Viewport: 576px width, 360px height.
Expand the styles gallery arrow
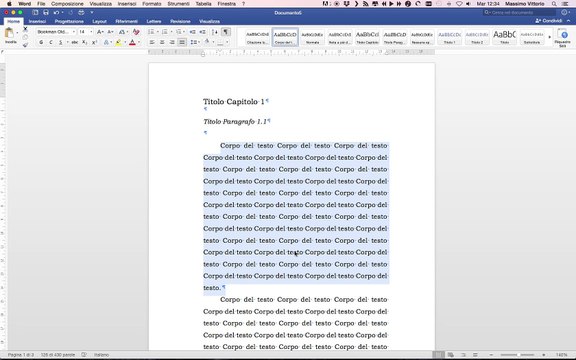pyautogui.click(x=550, y=37)
